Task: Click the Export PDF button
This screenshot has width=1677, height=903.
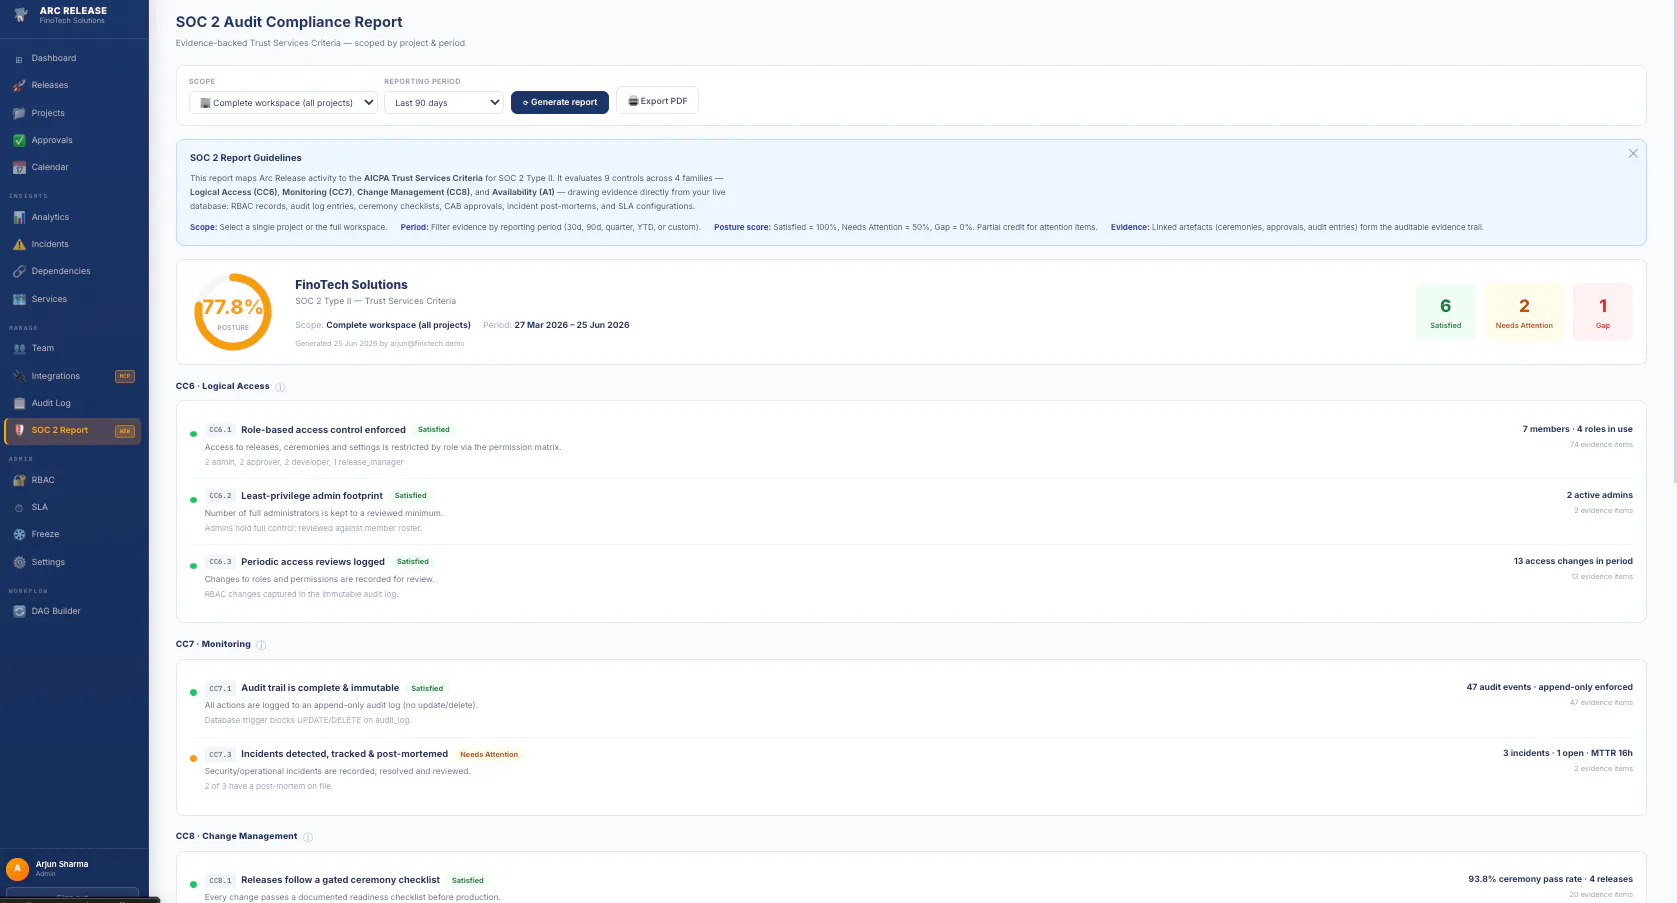Action: [657, 101]
